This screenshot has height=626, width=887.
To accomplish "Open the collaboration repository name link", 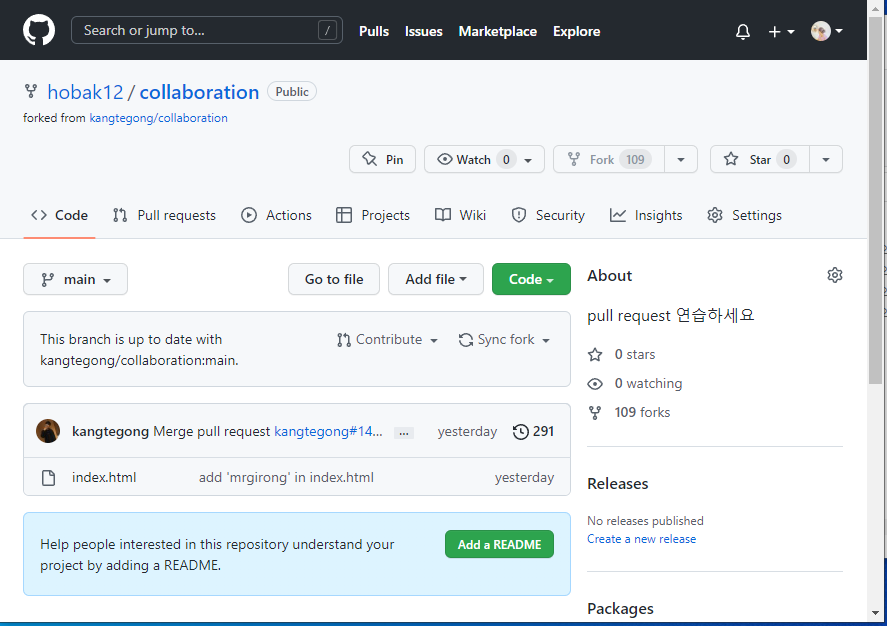I will (x=199, y=92).
